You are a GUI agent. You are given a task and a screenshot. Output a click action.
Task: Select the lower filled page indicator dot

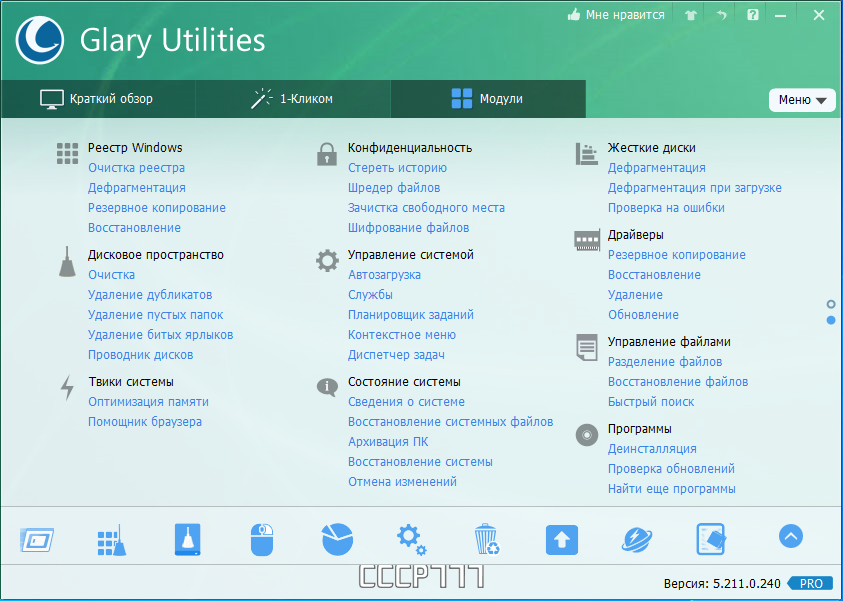point(831,320)
